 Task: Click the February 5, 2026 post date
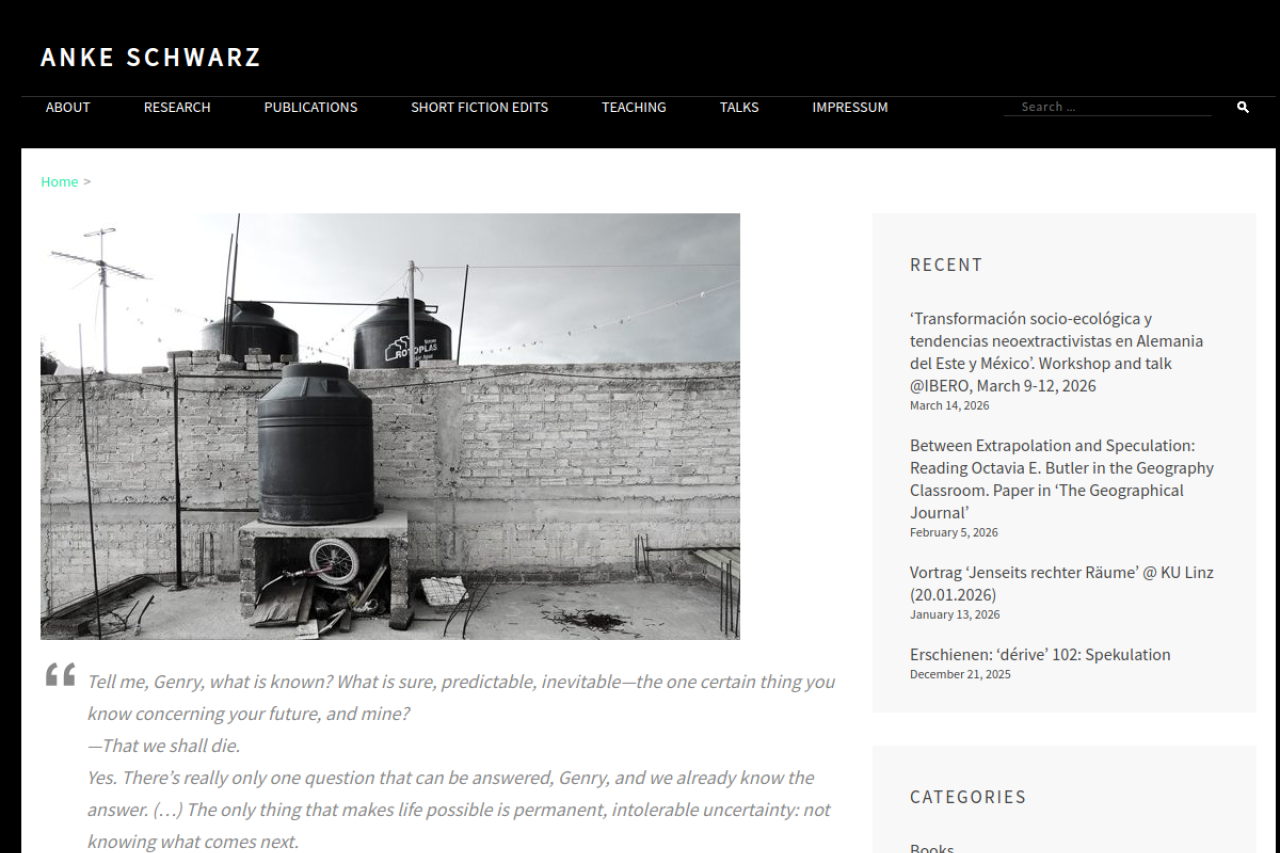(954, 532)
